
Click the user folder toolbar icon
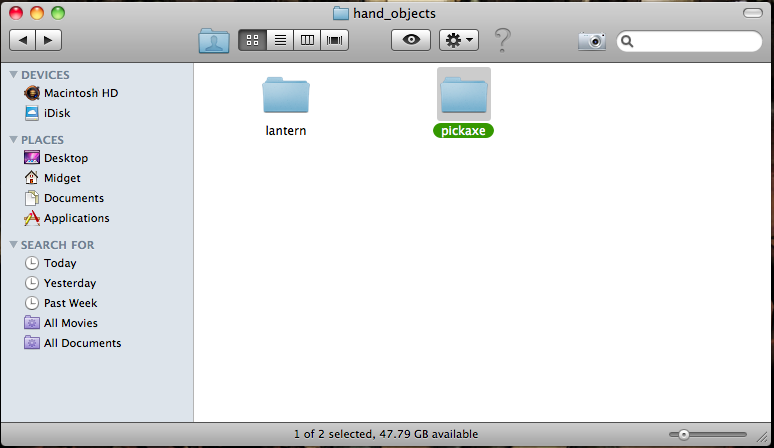click(214, 40)
